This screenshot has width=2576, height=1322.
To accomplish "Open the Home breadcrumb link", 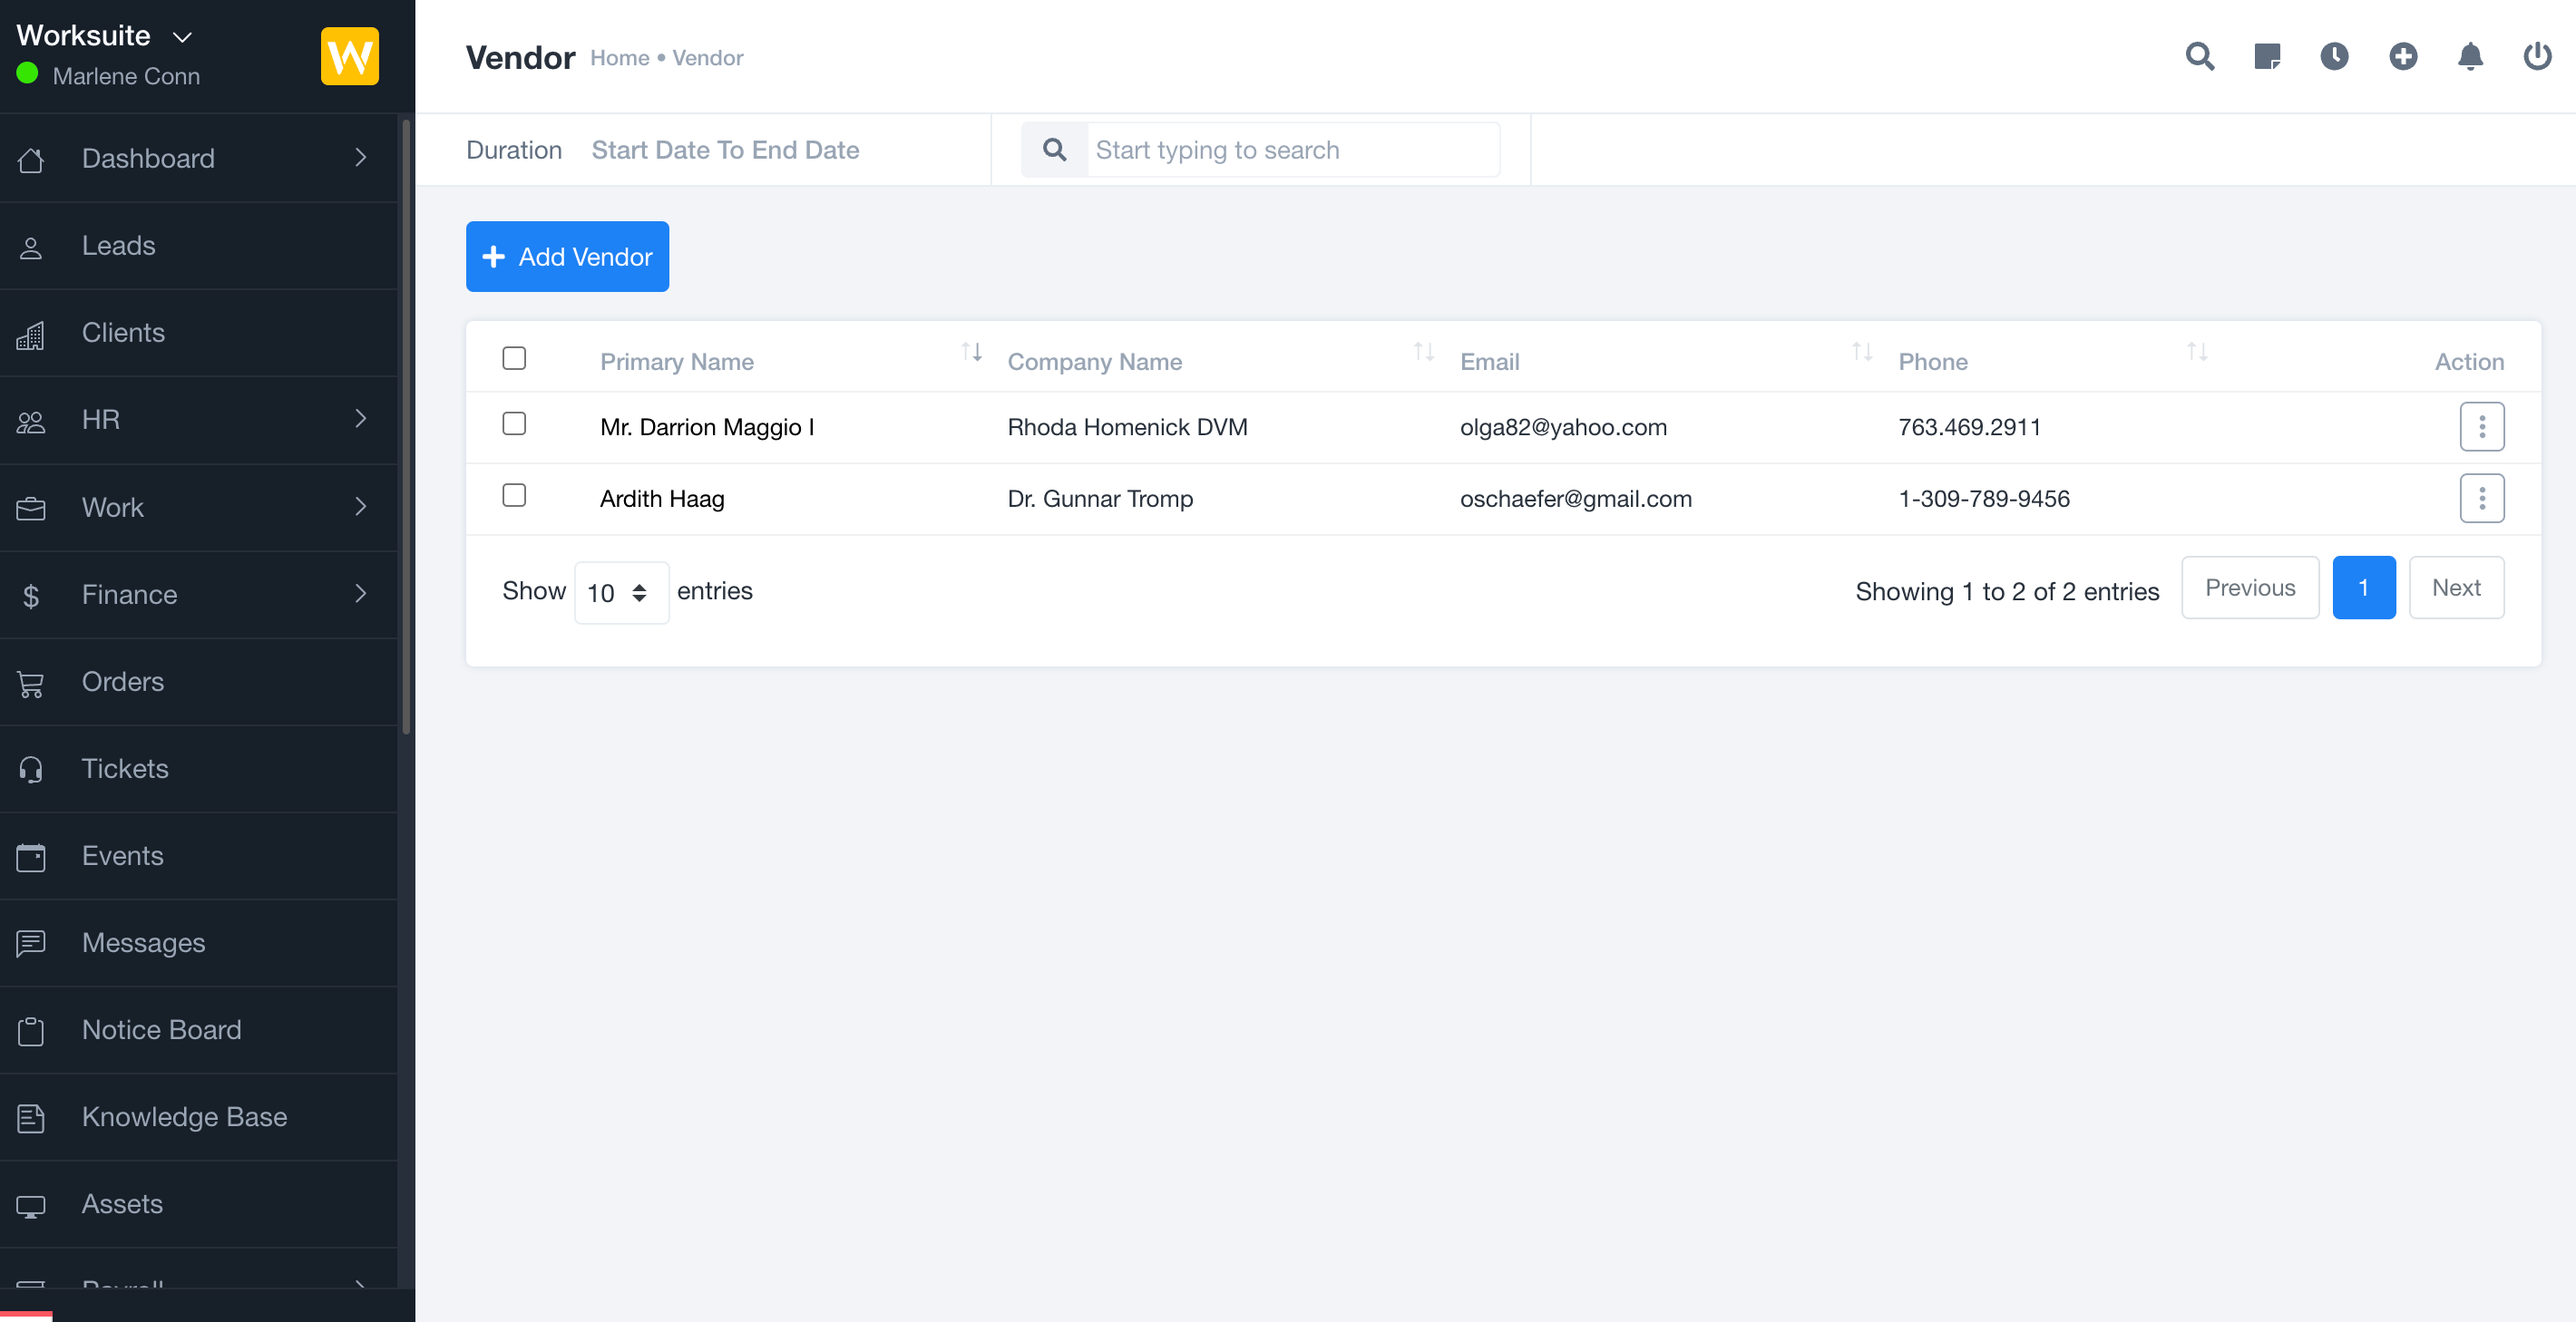I will pyautogui.click(x=619, y=57).
